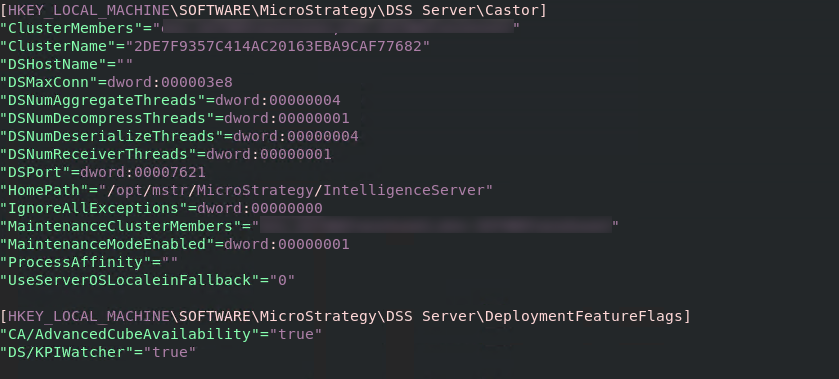Image resolution: width=839 pixels, height=379 pixels.
Task: Click the UseServerOSLocaleinFallback value "0"
Action: (282, 280)
